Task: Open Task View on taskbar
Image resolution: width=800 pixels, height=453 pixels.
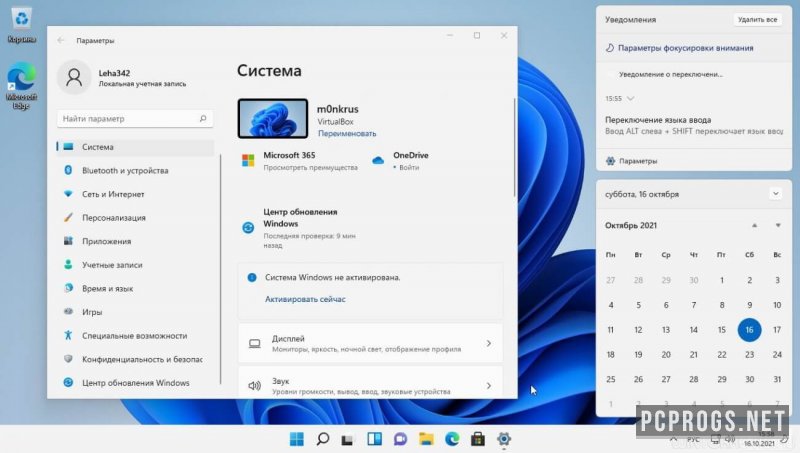Action: [348, 439]
